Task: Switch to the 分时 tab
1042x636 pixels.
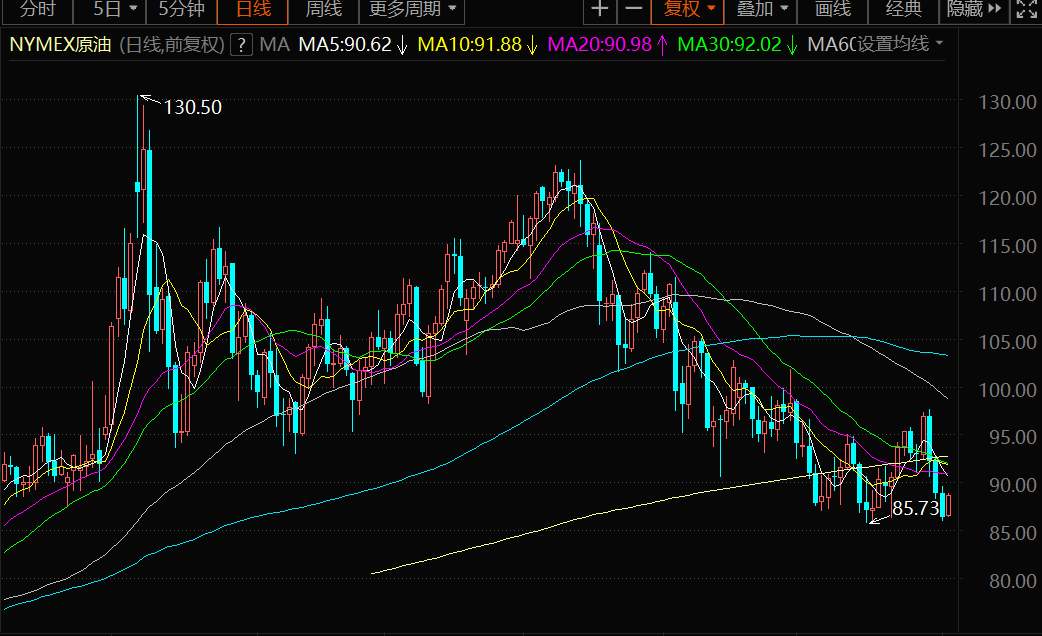Action: [x=37, y=9]
